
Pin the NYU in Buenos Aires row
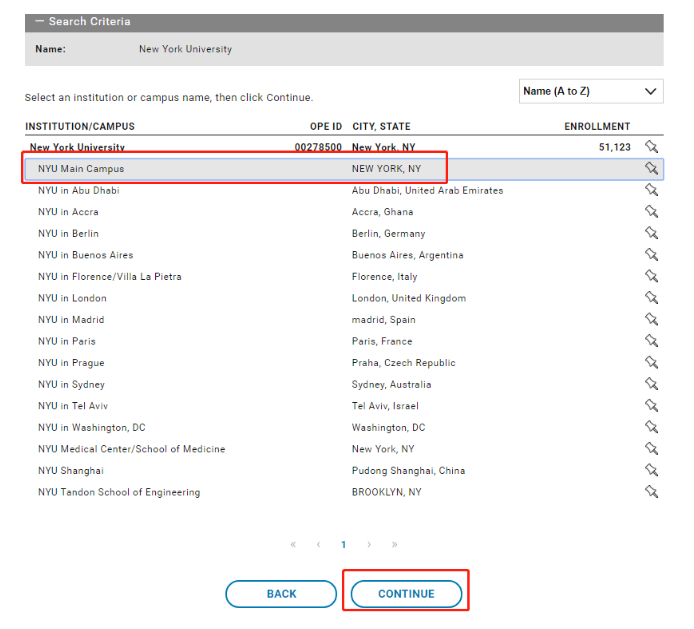[651, 255]
